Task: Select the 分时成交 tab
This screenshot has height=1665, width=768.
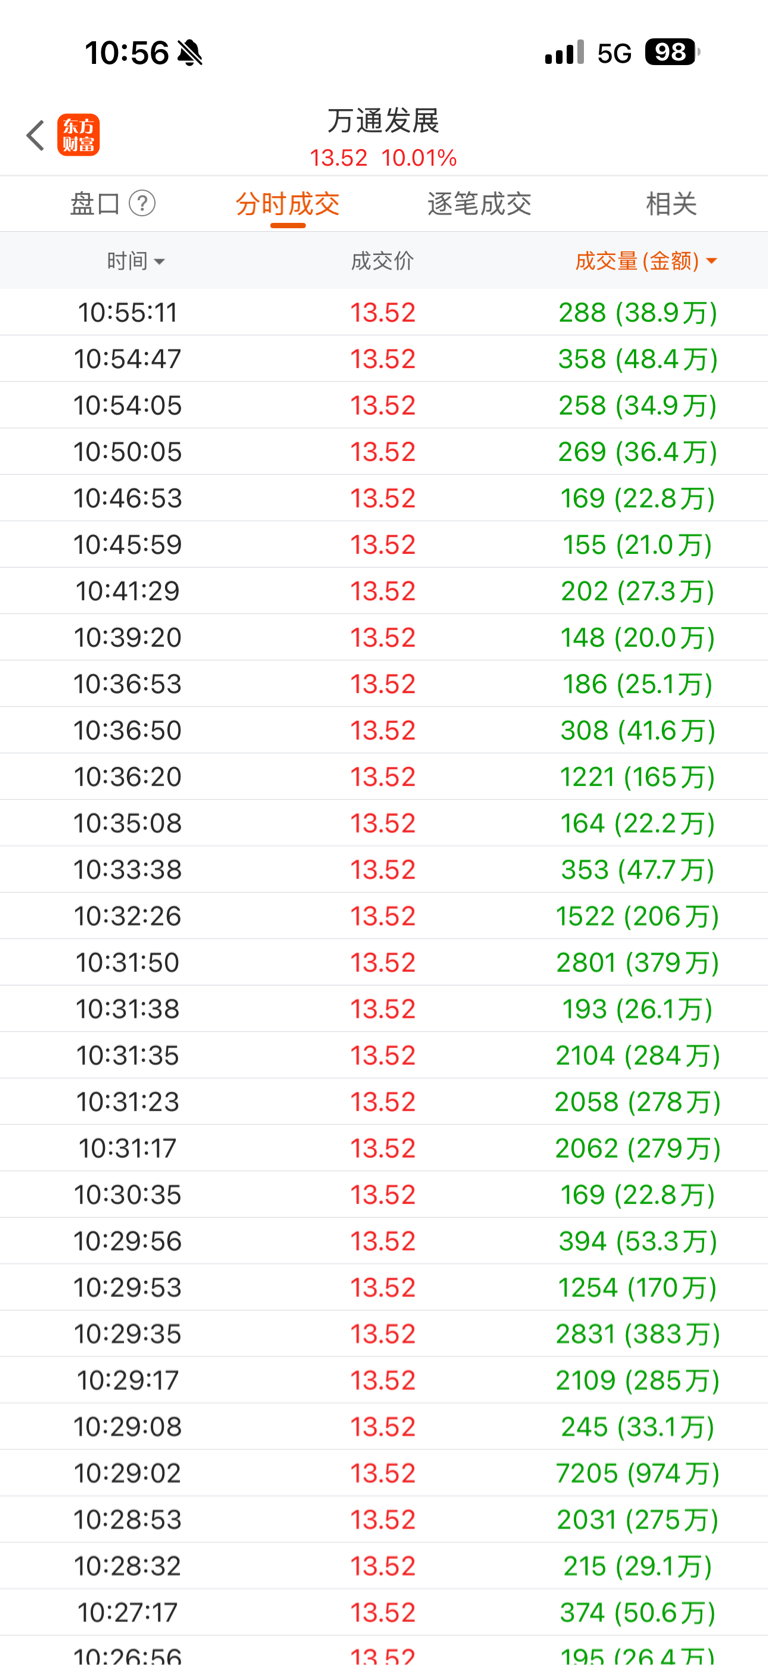Action: coord(288,204)
